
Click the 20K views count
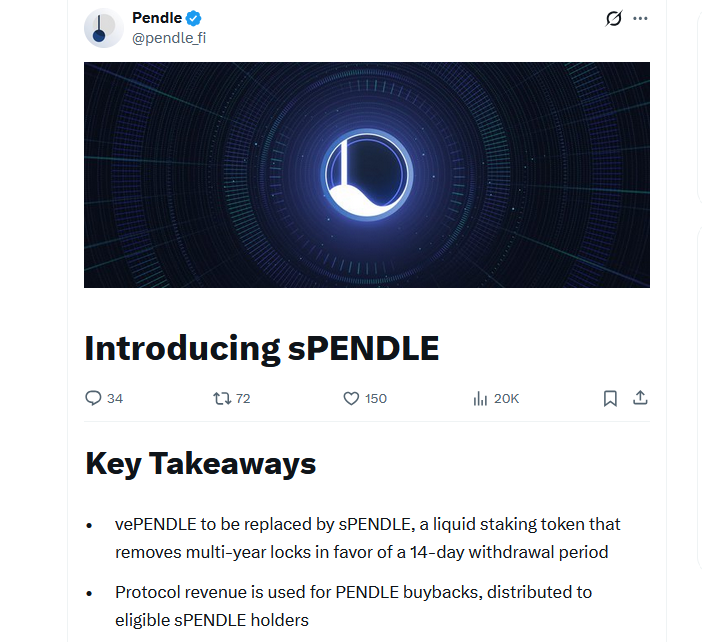[507, 398]
